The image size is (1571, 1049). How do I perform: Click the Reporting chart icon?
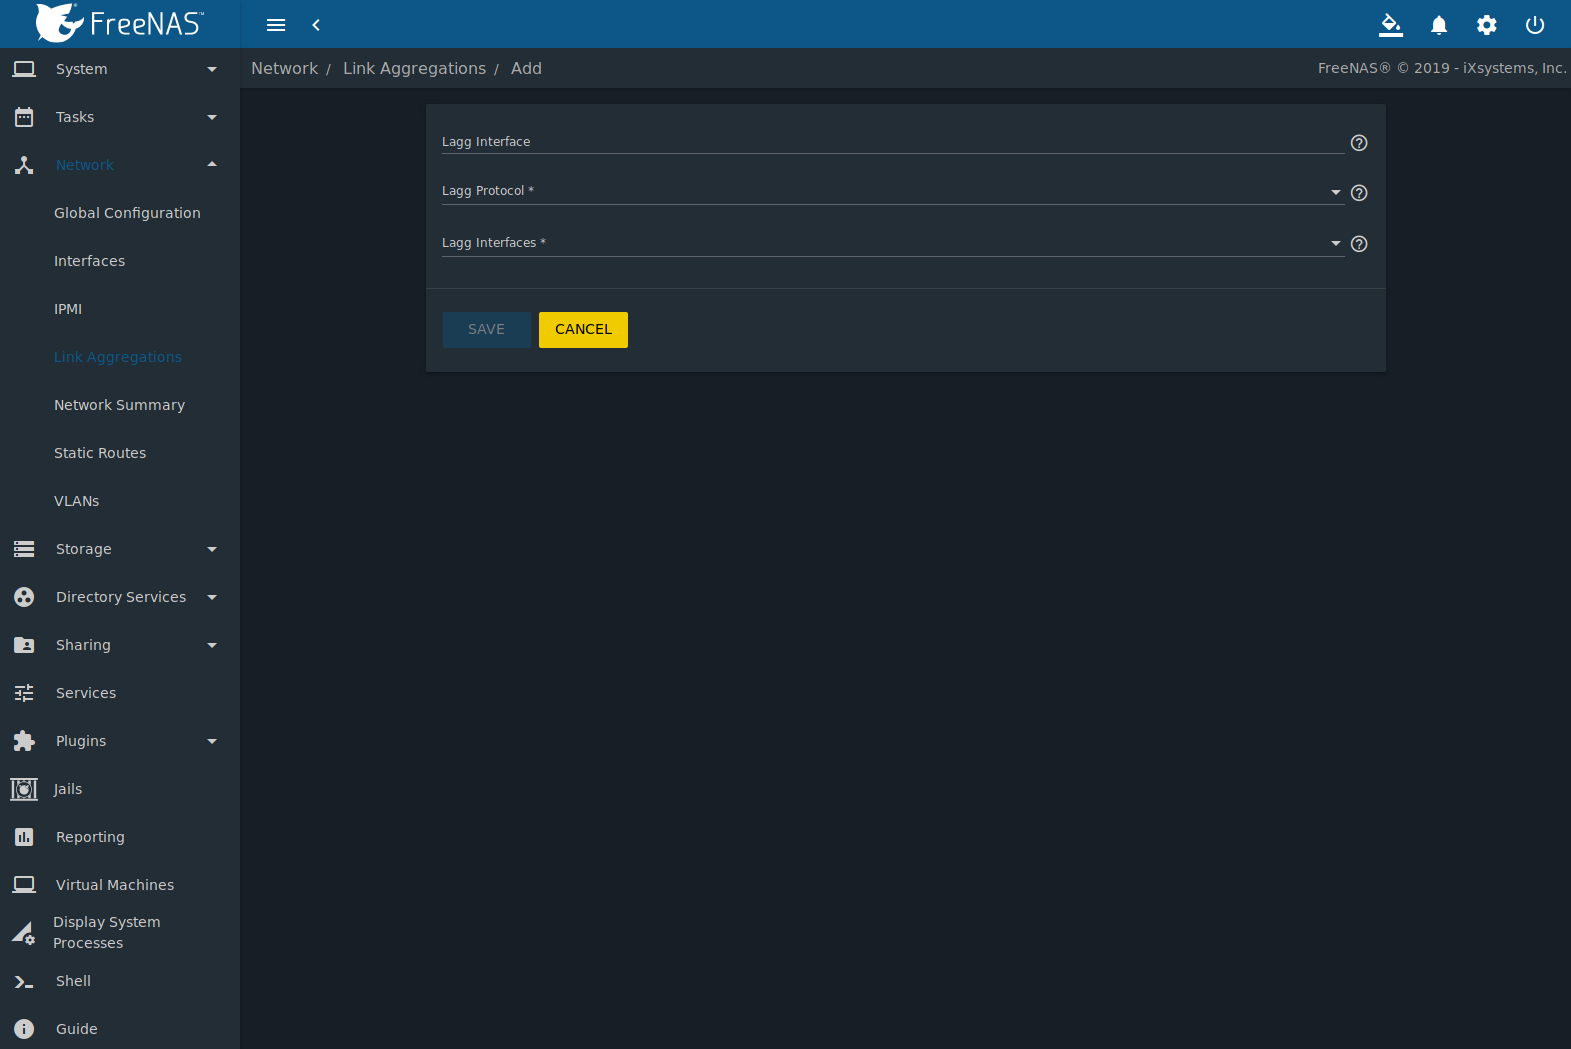click(24, 837)
